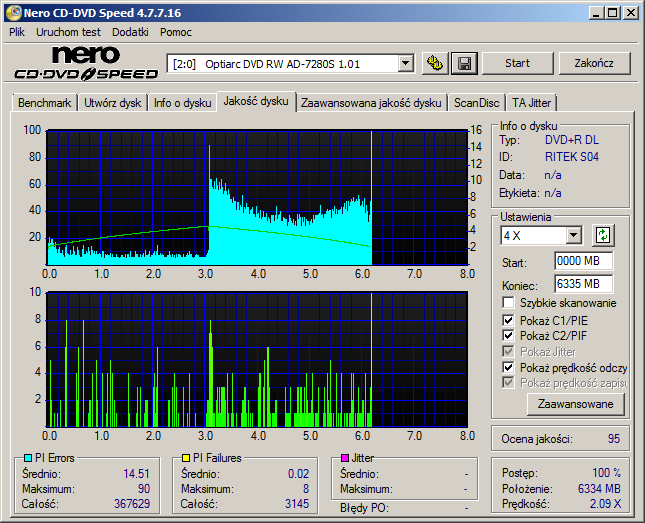645x523 pixels.
Task: Click the Start button
Action: pyautogui.click(x=517, y=63)
